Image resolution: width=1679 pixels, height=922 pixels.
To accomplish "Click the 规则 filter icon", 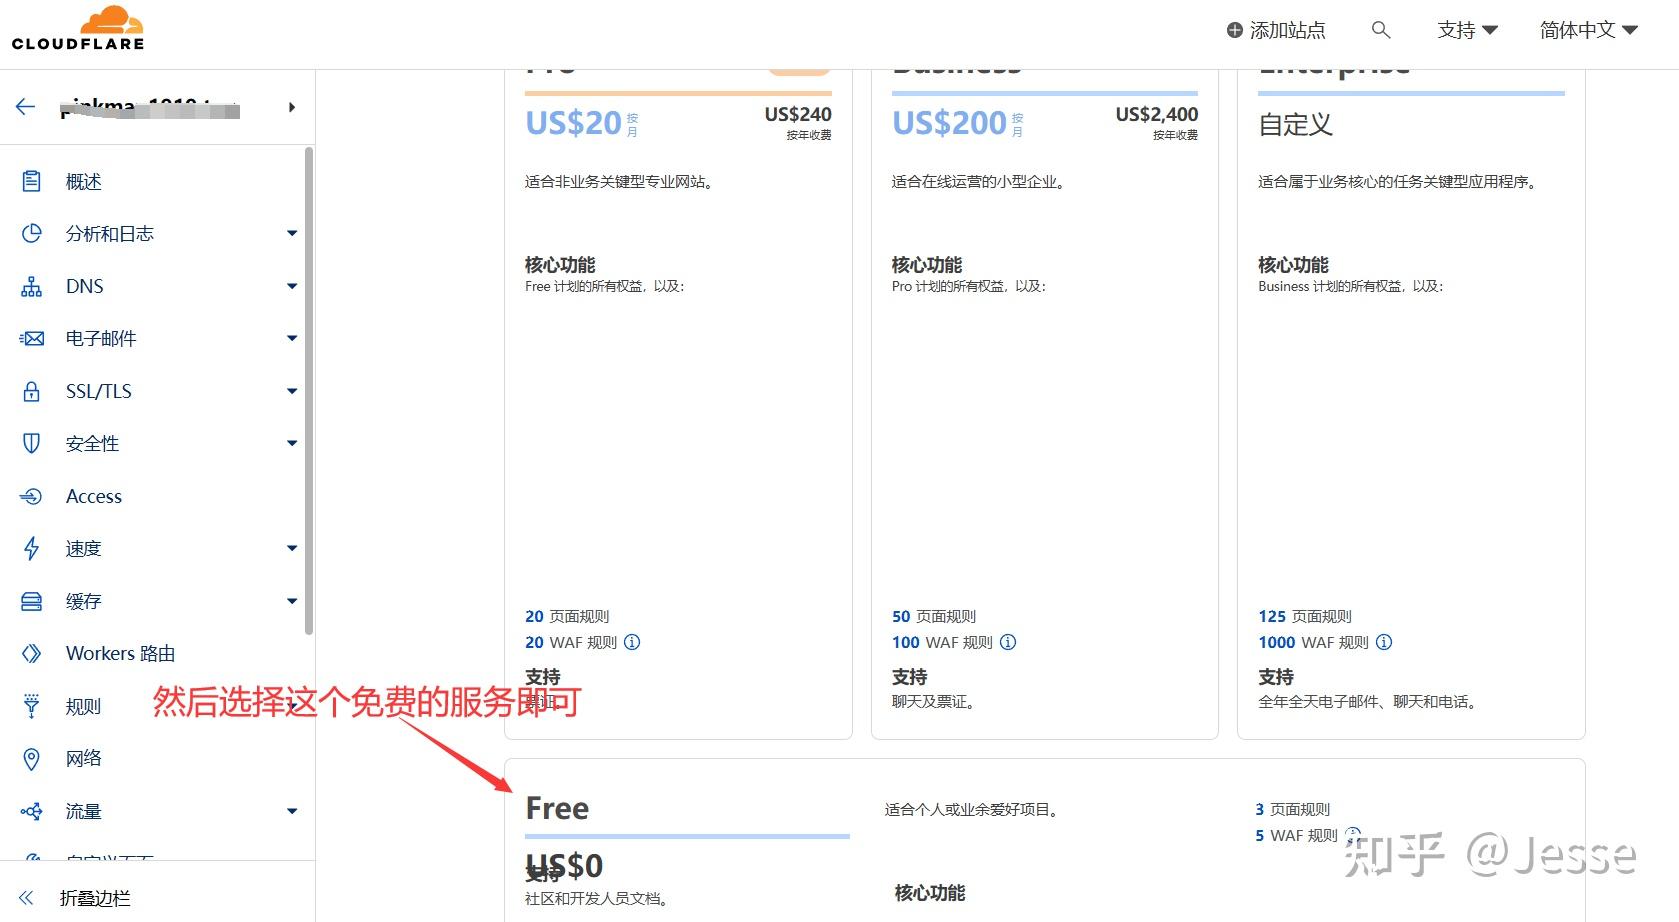I will pyautogui.click(x=32, y=706).
